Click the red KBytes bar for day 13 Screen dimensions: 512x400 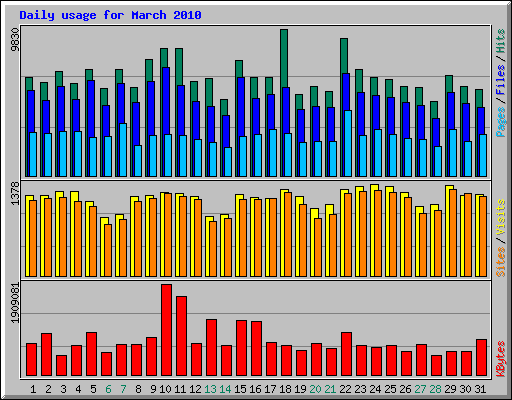click(x=211, y=348)
